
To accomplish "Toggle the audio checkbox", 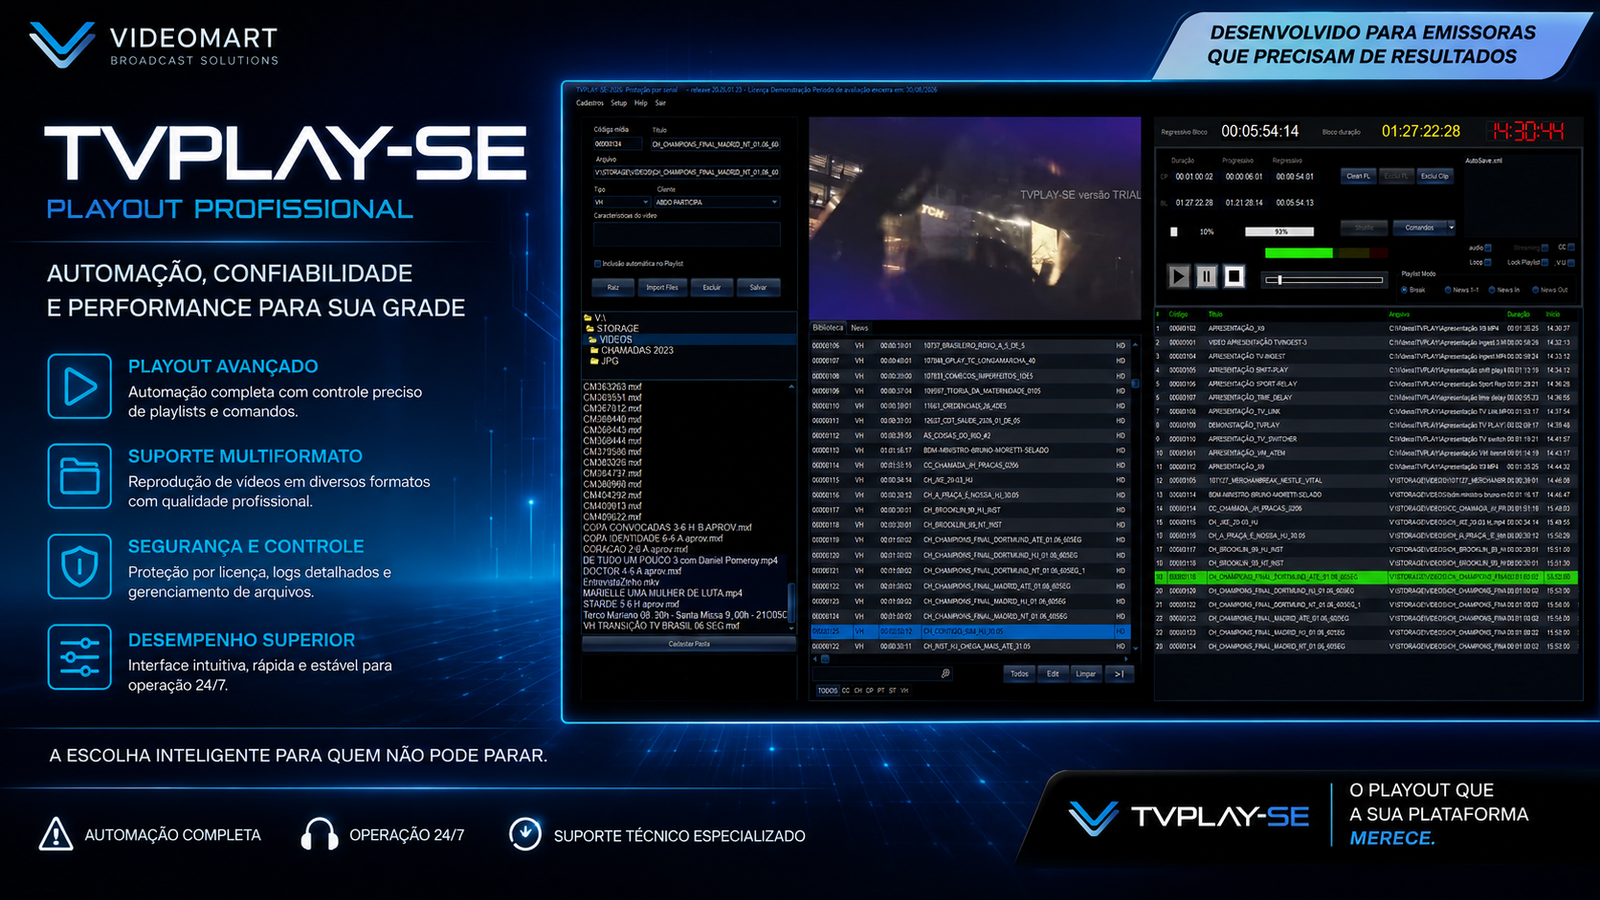I will pos(1488,247).
